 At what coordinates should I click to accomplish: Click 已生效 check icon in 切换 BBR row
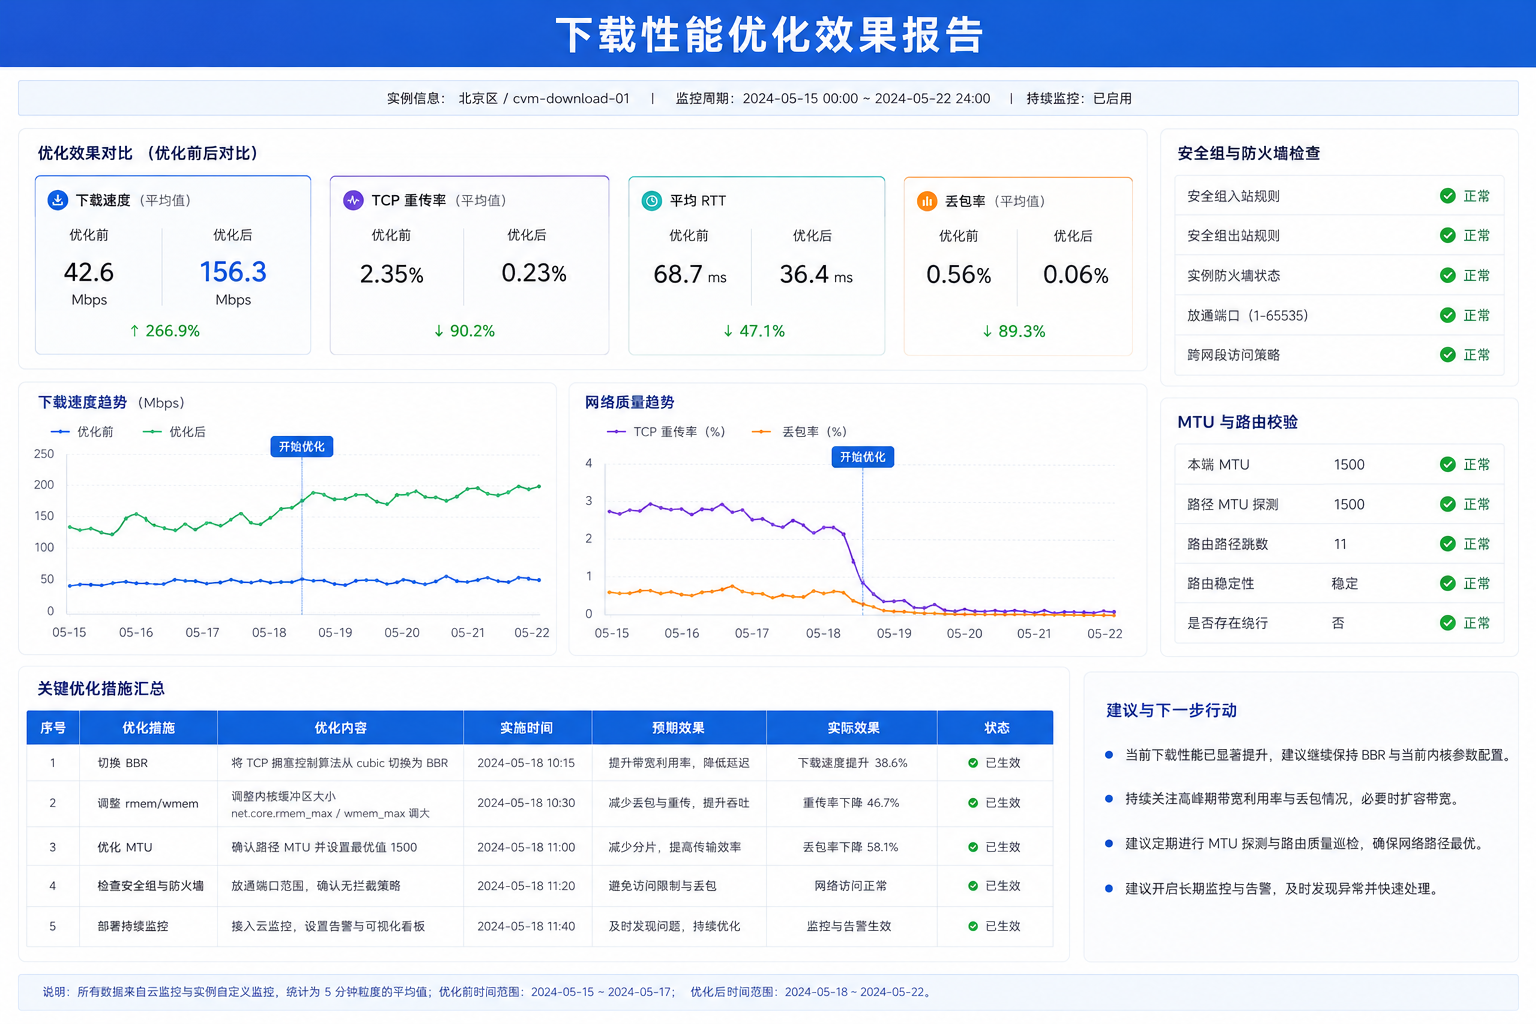point(973,763)
